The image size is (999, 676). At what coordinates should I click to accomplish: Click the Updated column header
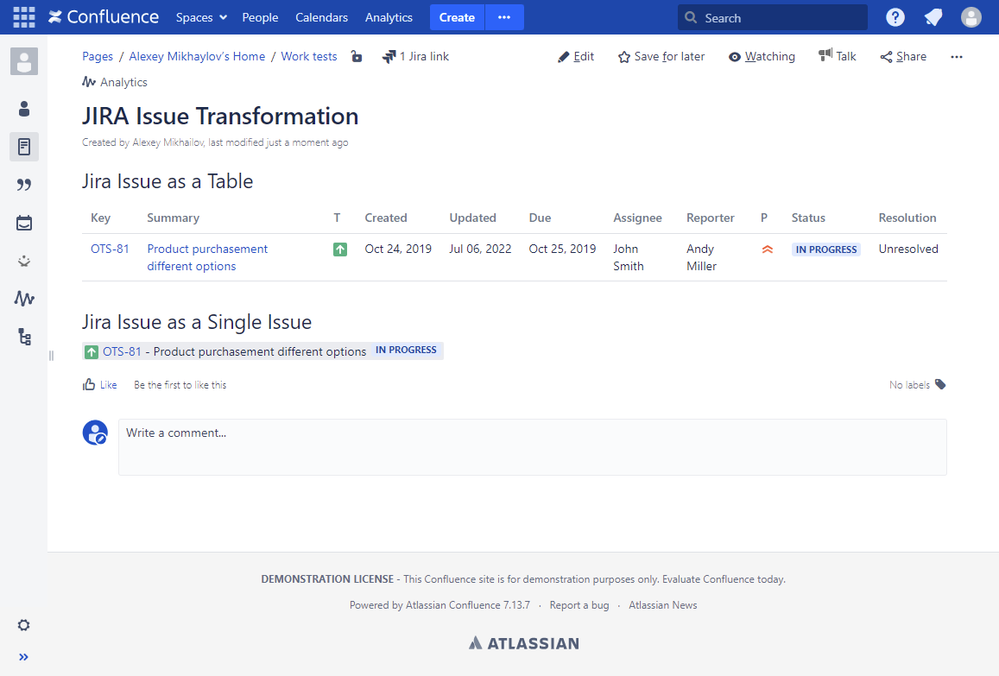(x=473, y=218)
